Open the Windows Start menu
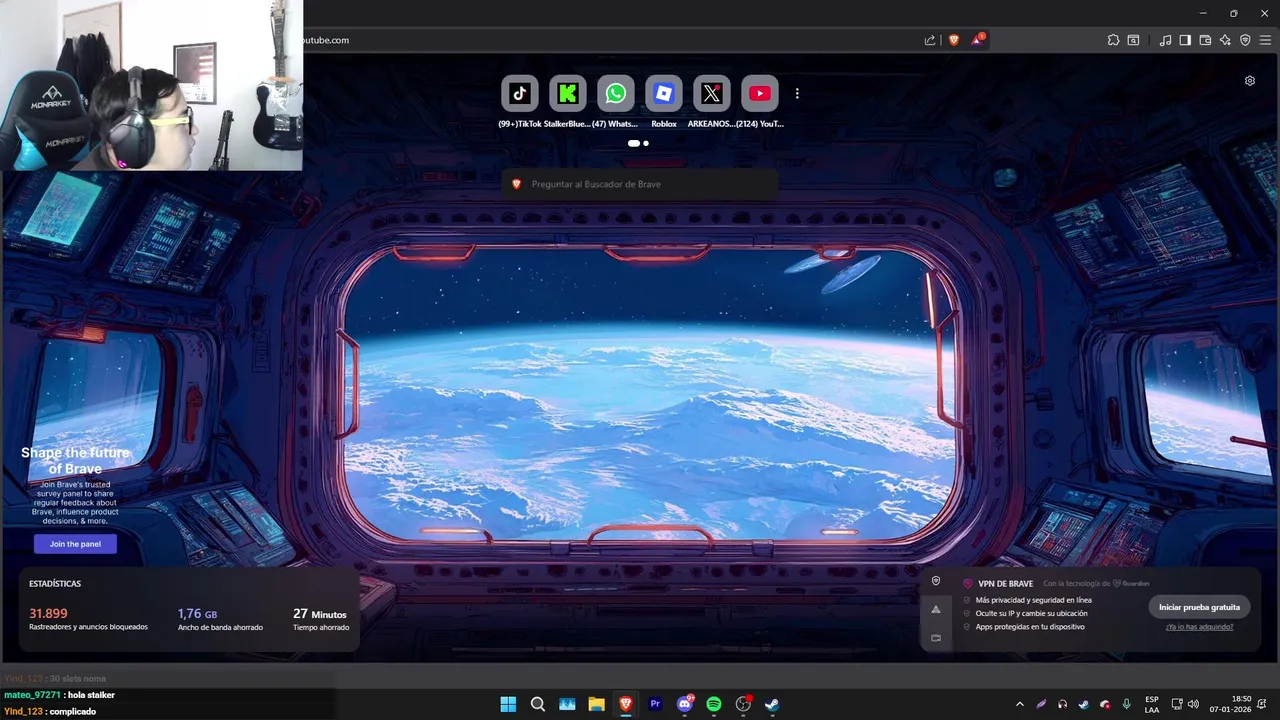1280x720 pixels. (508, 704)
